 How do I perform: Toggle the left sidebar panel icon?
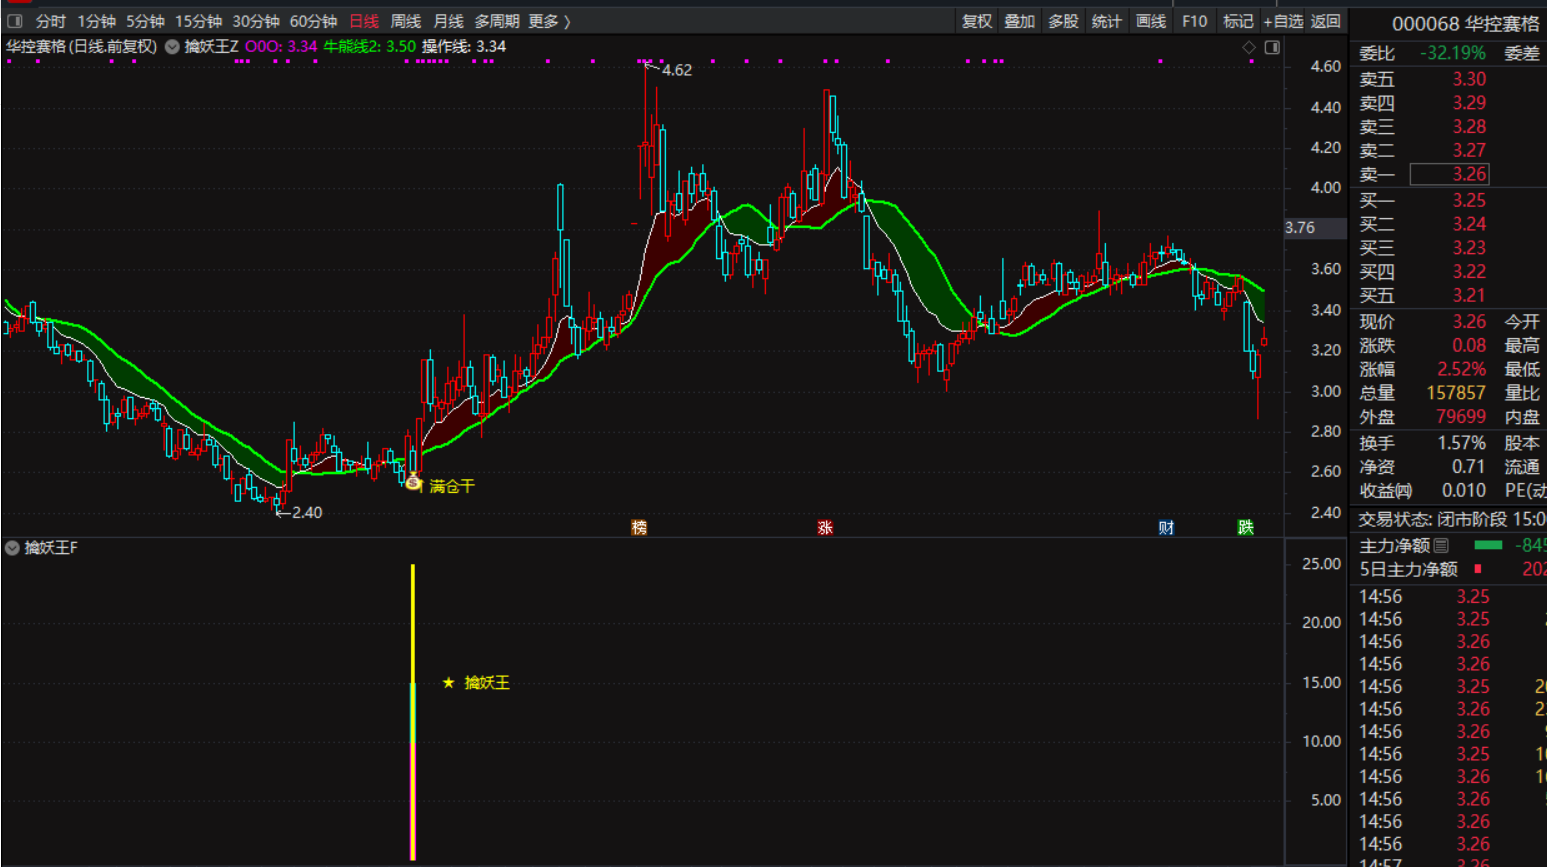(15, 21)
